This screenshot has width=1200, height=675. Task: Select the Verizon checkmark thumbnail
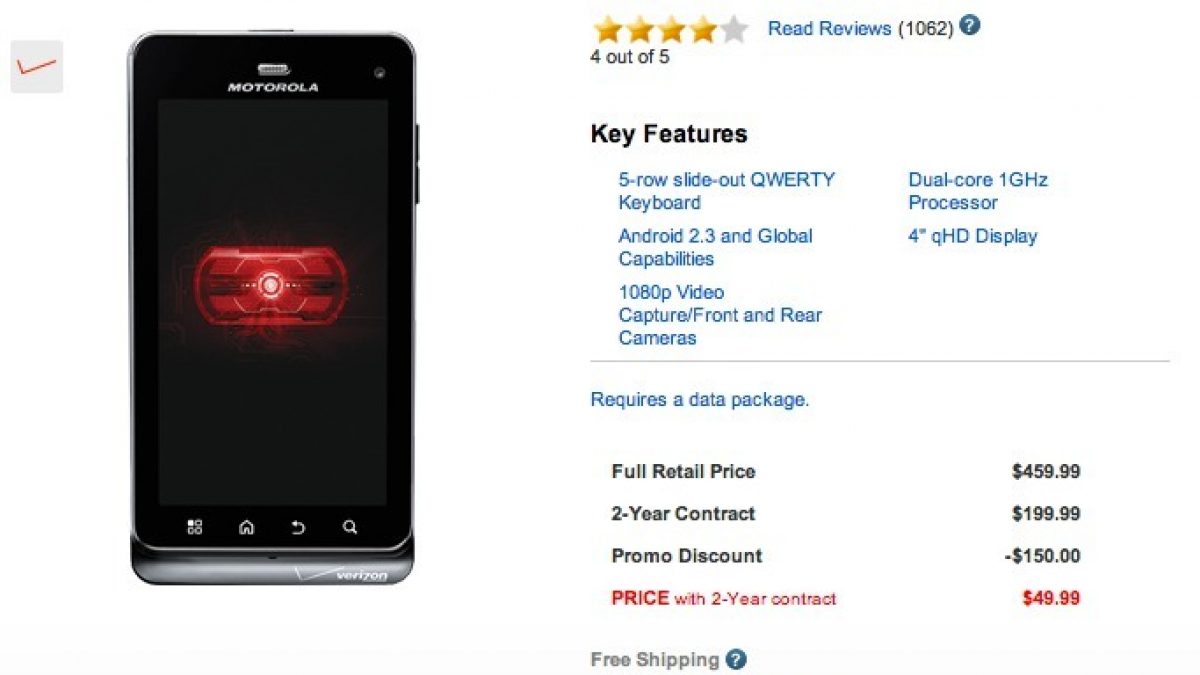tap(37, 67)
